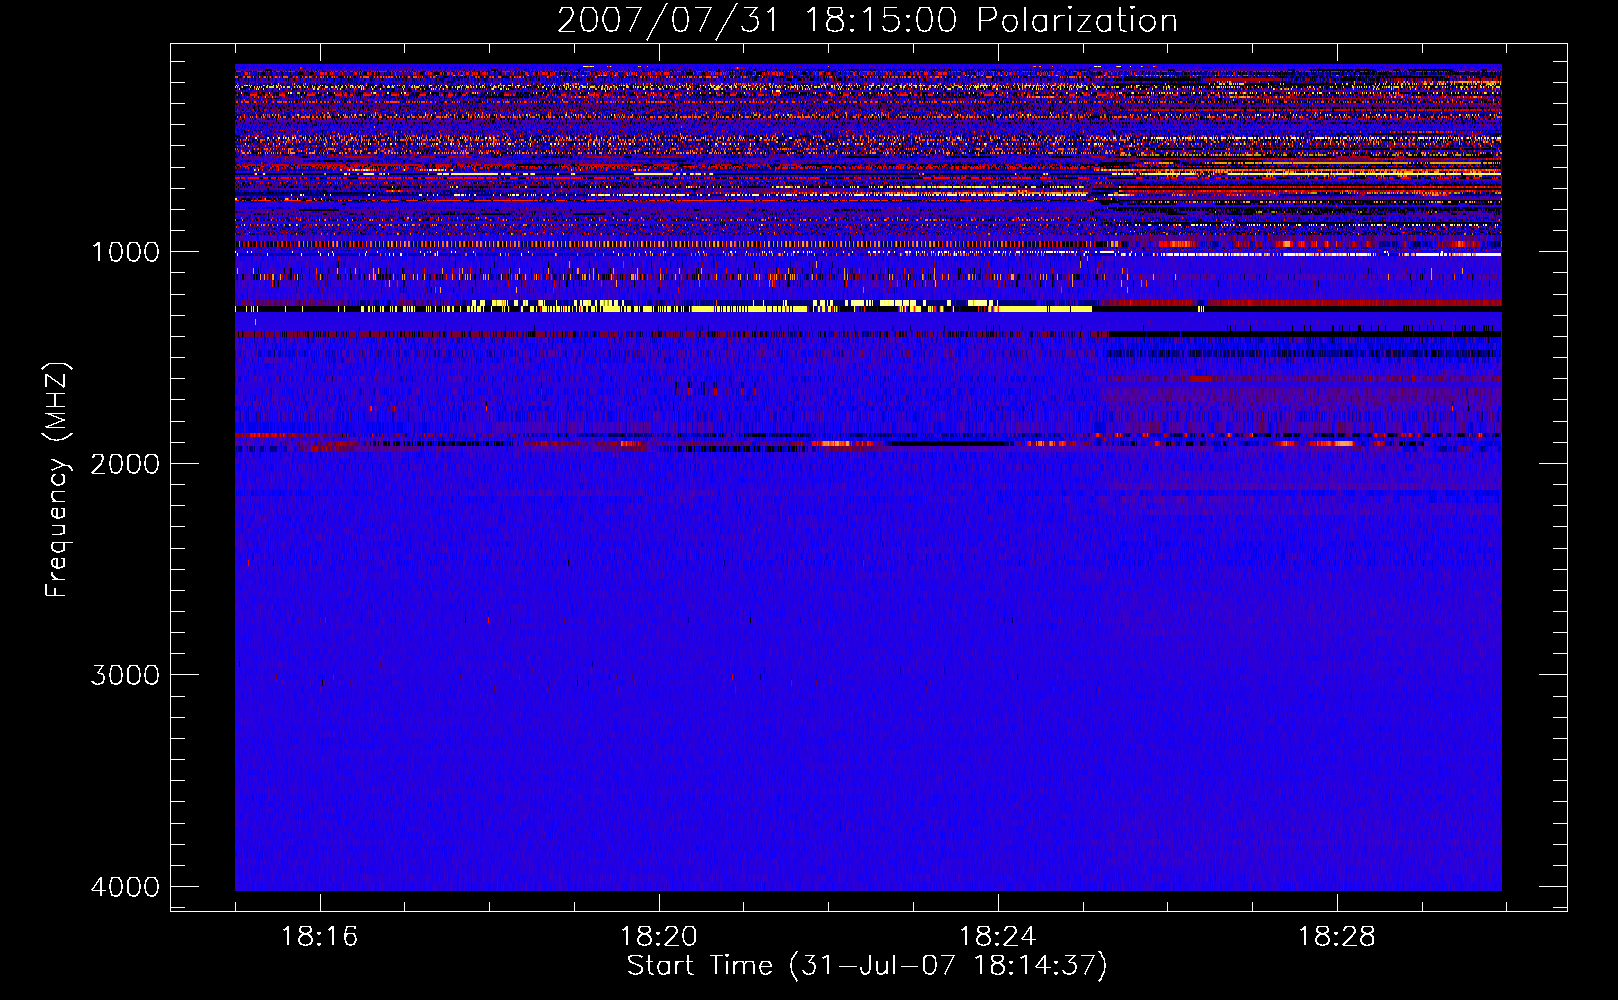Click the 3000 frequency tick label

(125, 674)
